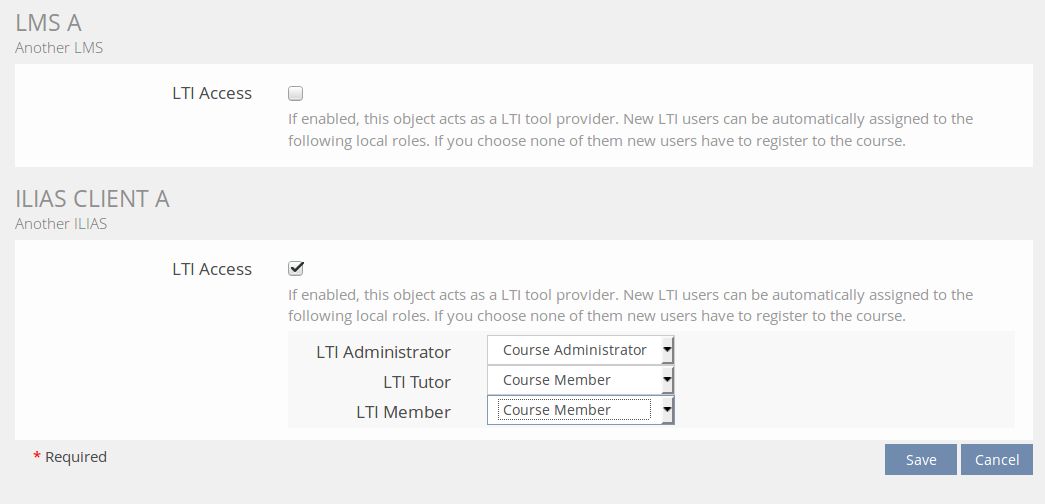
Task: Click help description text under LMS A
Action: click(x=630, y=130)
